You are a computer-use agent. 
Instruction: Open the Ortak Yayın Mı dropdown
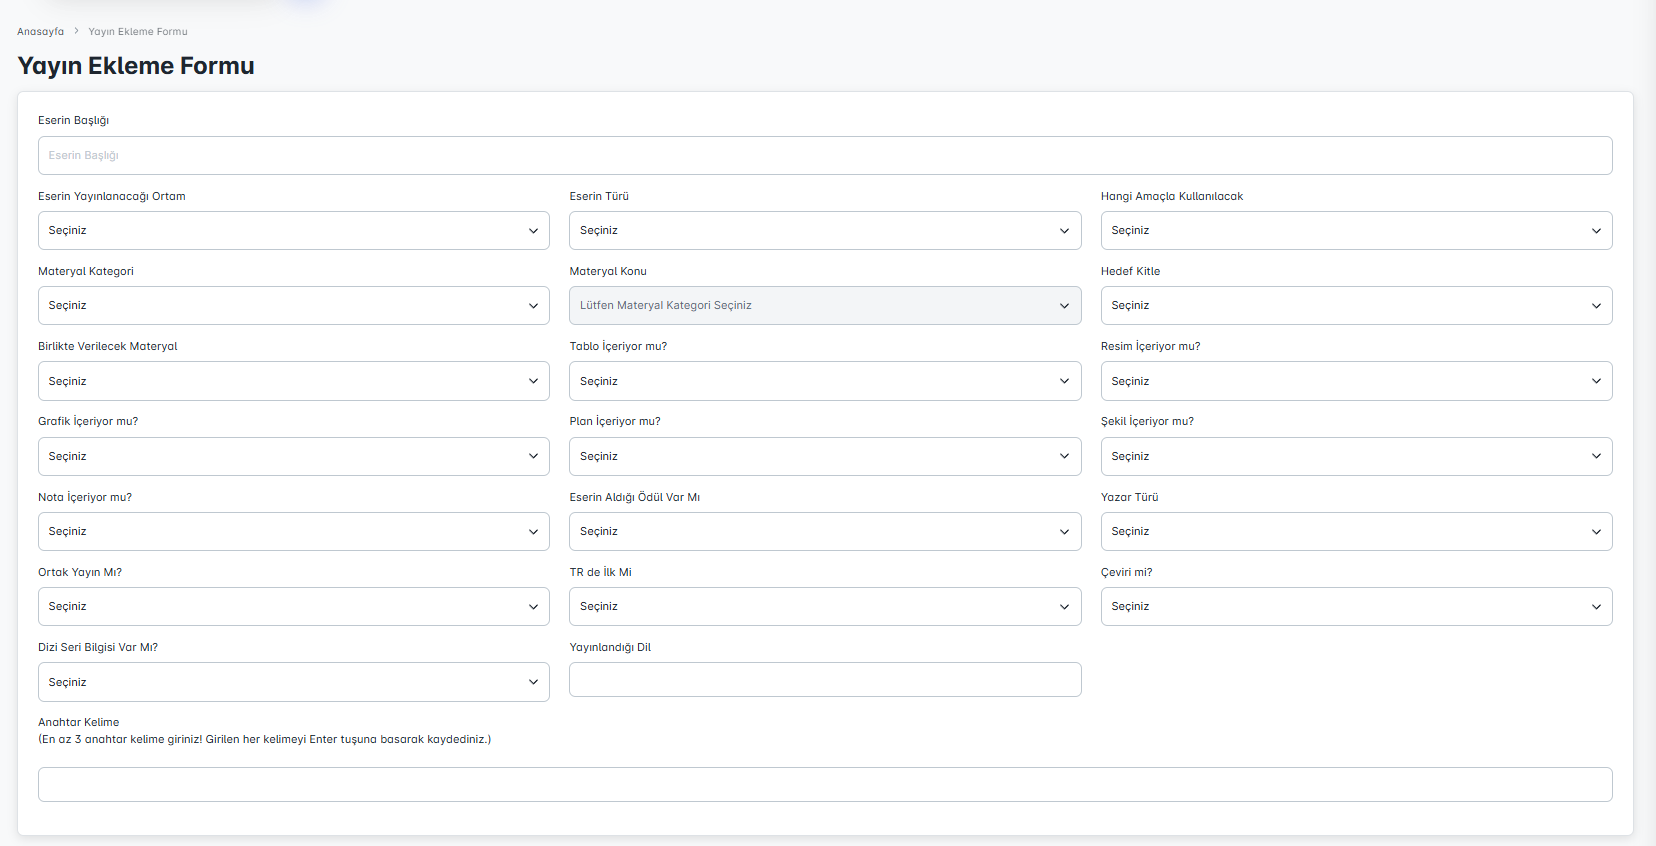[293, 607]
